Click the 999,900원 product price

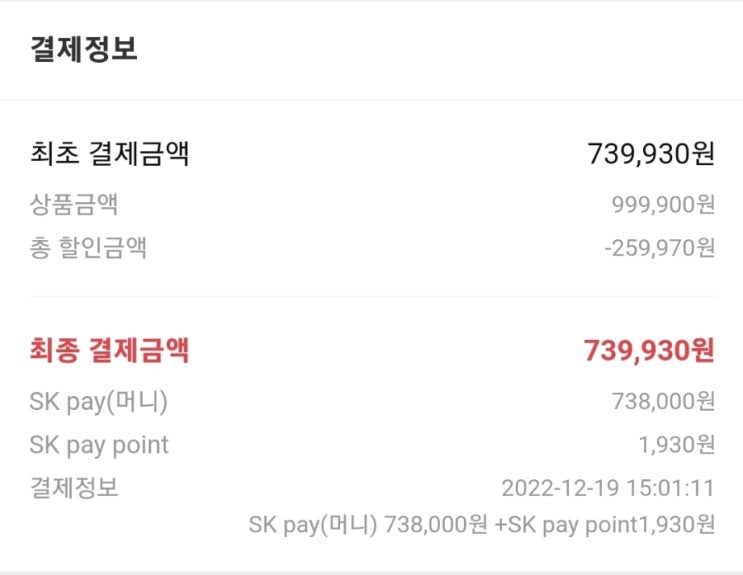(x=663, y=205)
